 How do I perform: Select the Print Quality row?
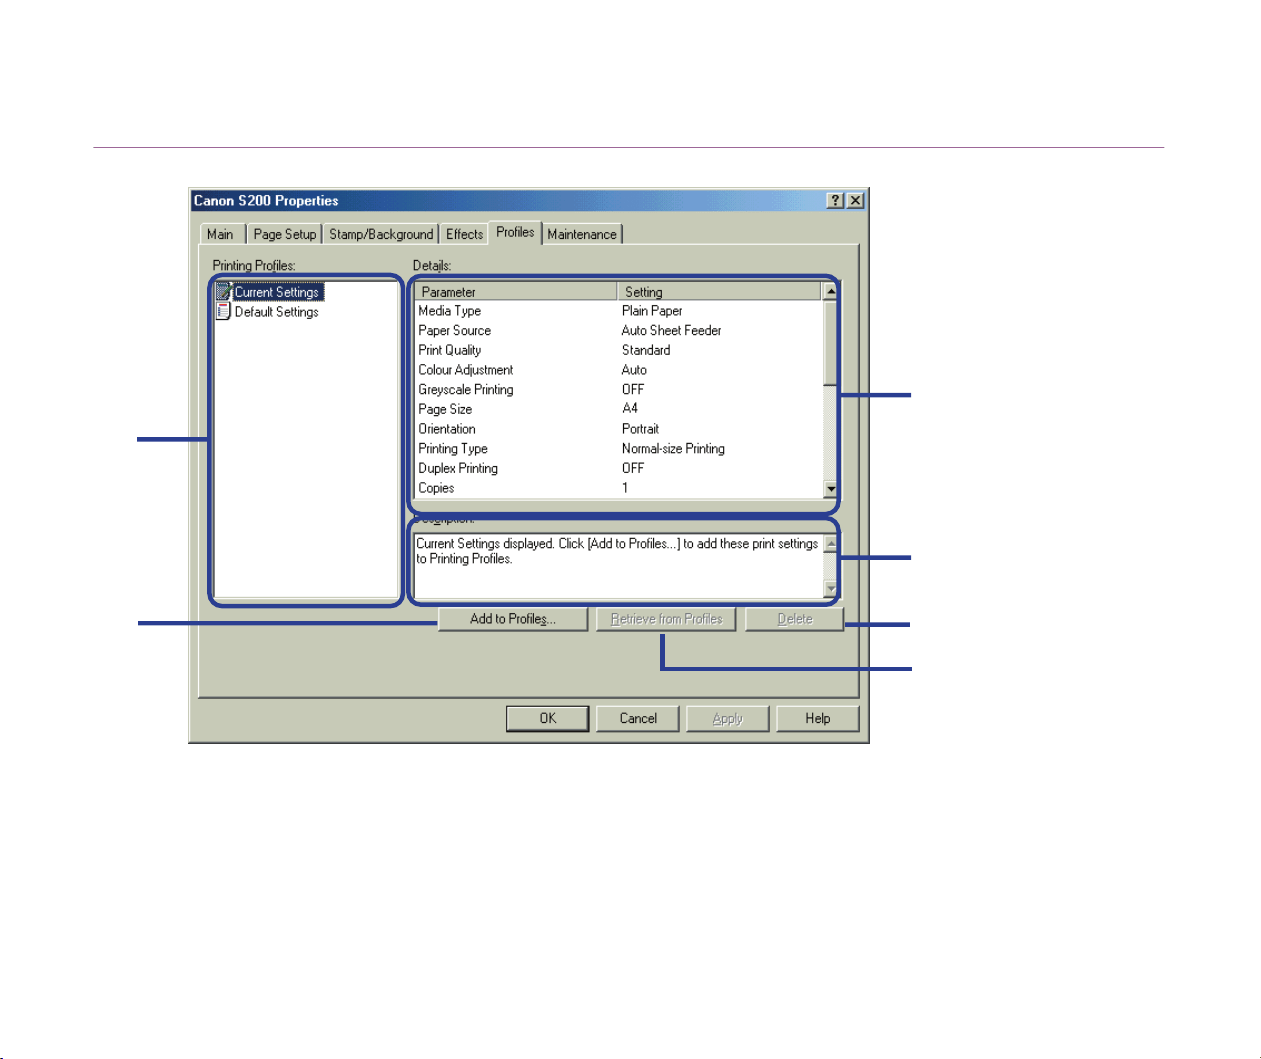619,350
